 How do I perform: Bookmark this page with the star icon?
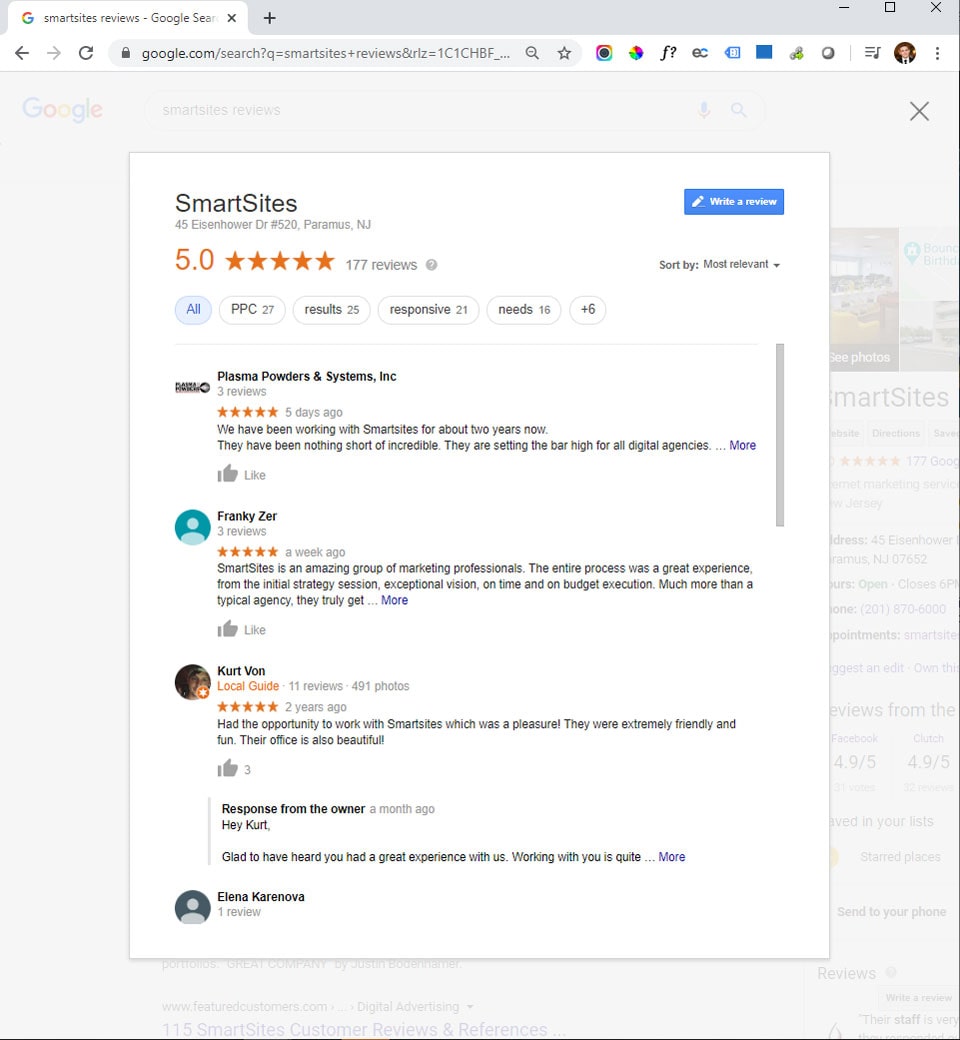point(564,53)
